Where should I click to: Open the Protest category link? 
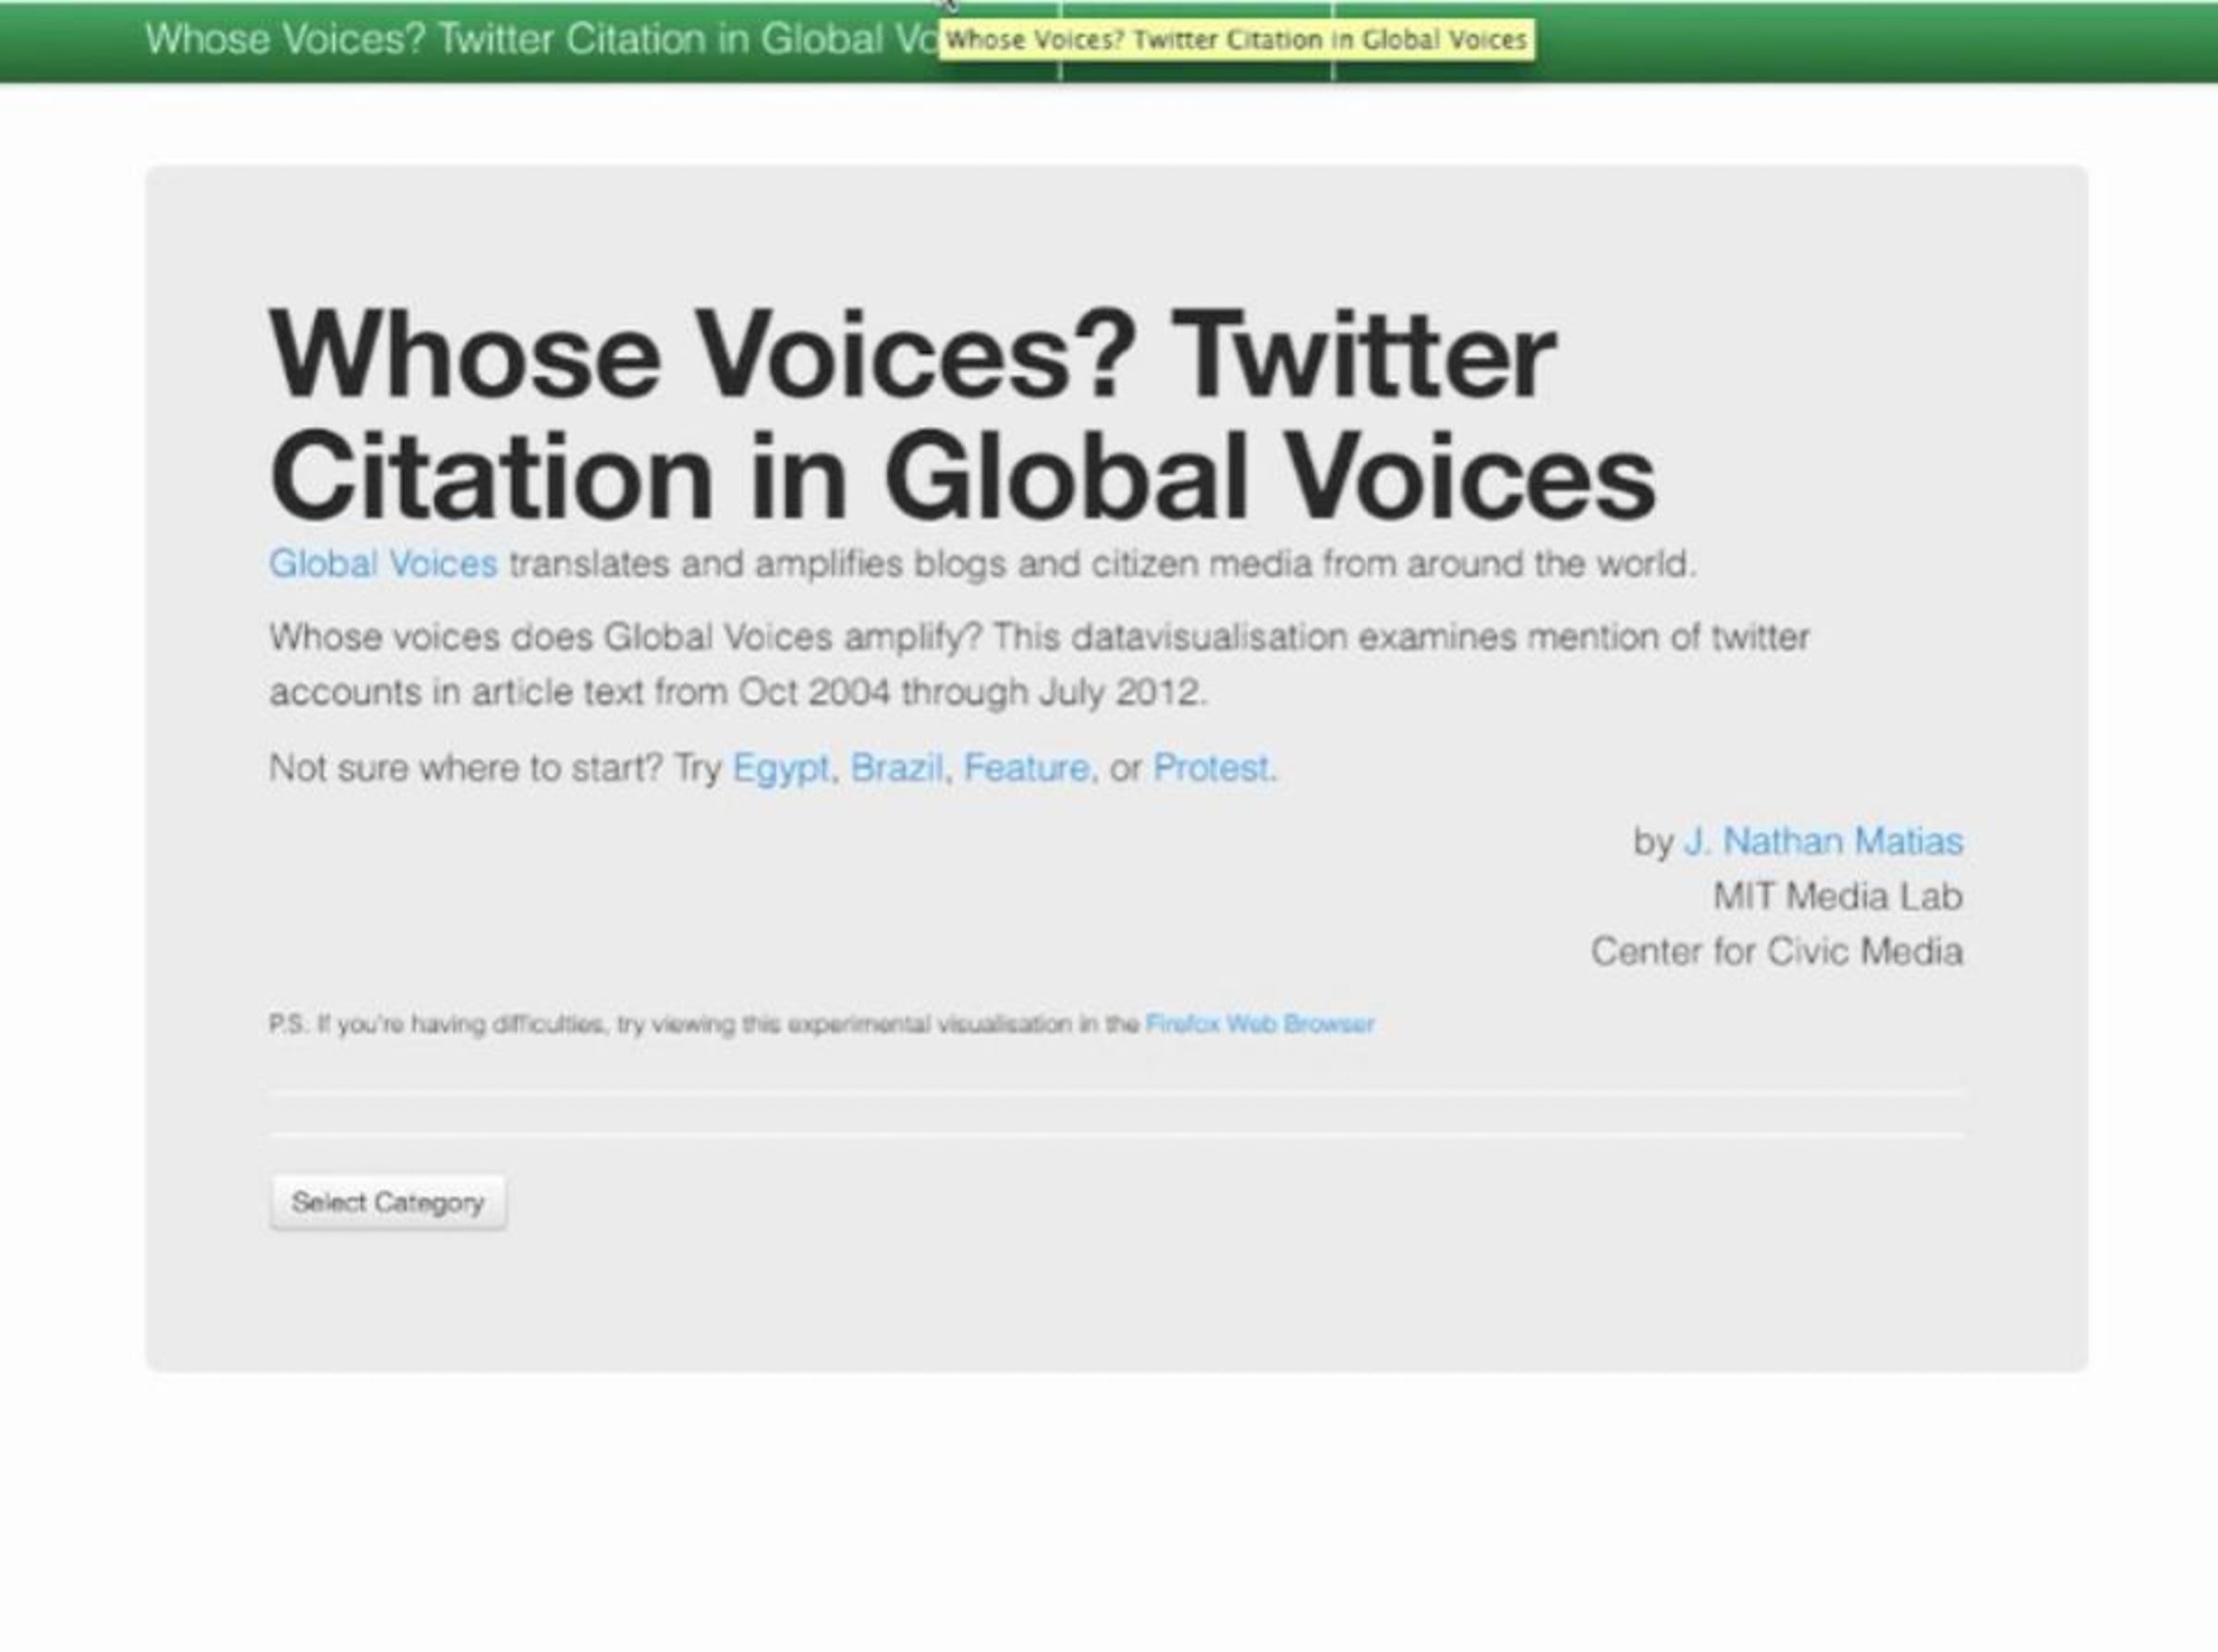pyautogui.click(x=1210, y=768)
